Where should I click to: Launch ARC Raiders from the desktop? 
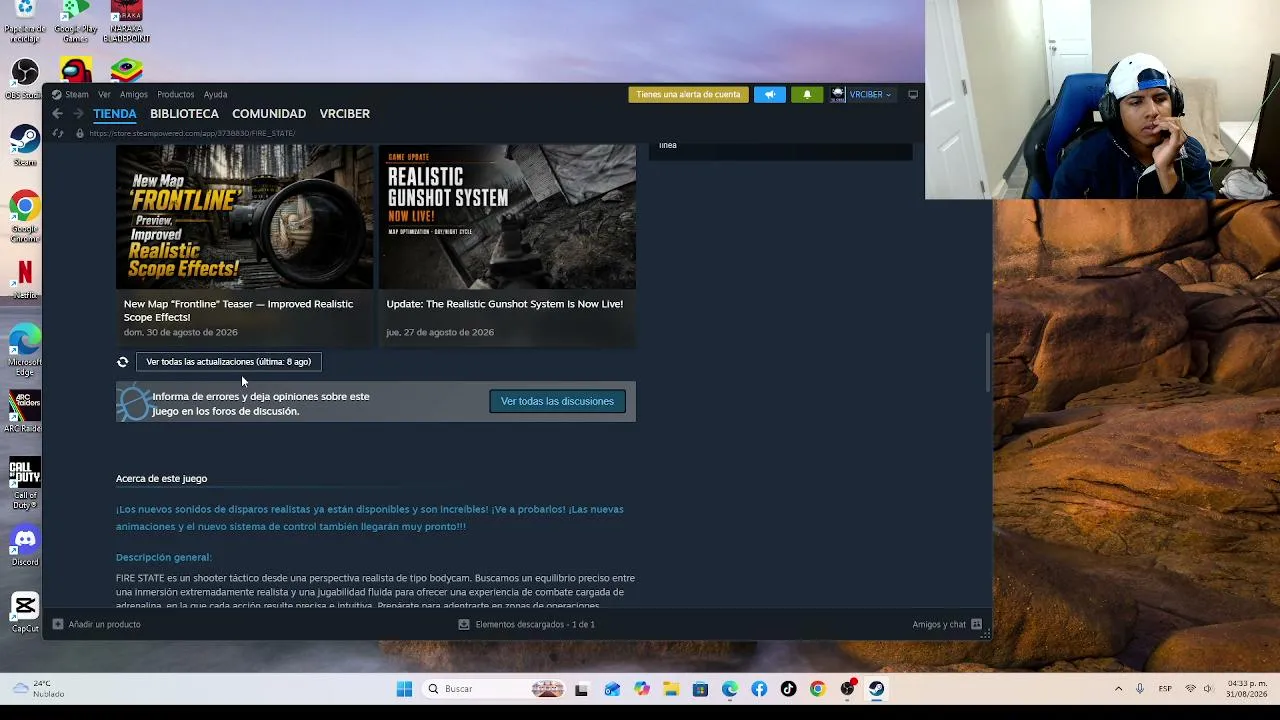[25, 411]
